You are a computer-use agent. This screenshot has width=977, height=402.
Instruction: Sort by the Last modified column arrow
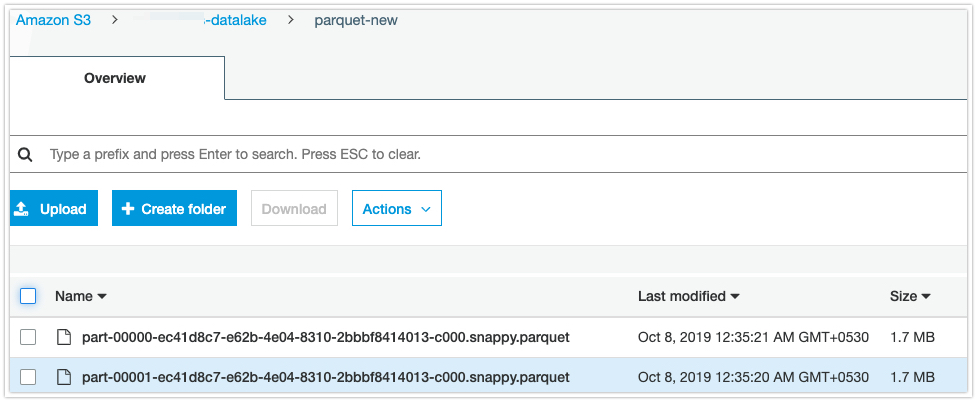[x=735, y=297]
